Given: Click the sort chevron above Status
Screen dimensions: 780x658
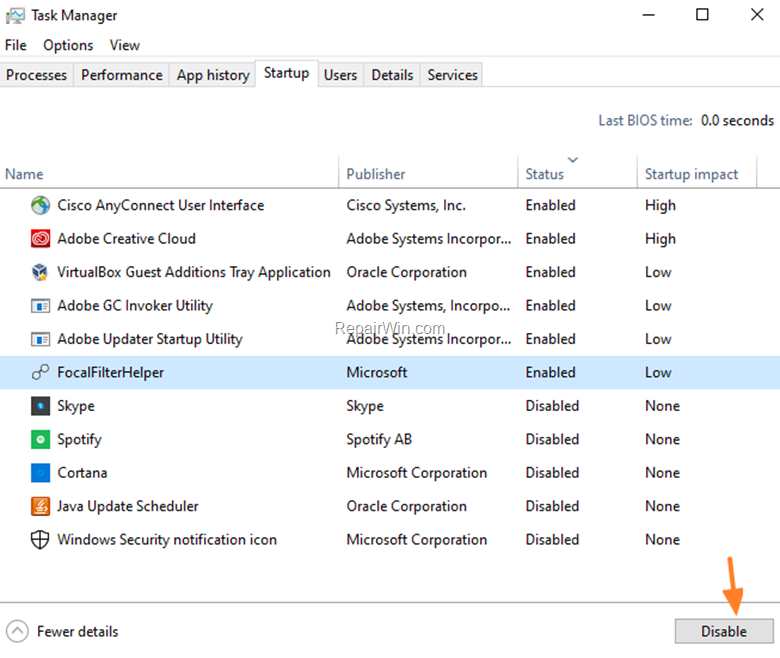Looking at the screenshot, I should tap(573, 160).
